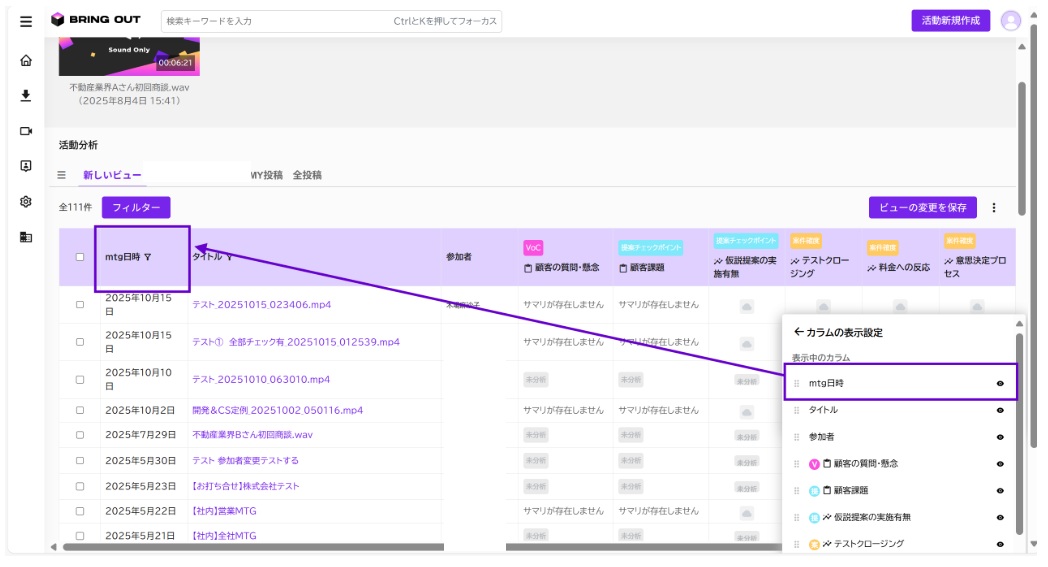
Task: Open the mtg日時 column filter arrow
Action: [148, 257]
